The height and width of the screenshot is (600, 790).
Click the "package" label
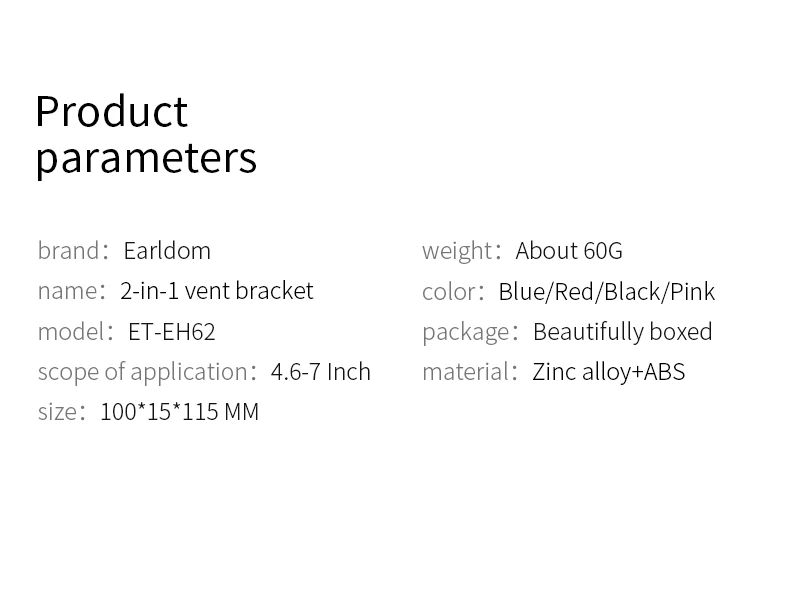[x=466, y=331]
